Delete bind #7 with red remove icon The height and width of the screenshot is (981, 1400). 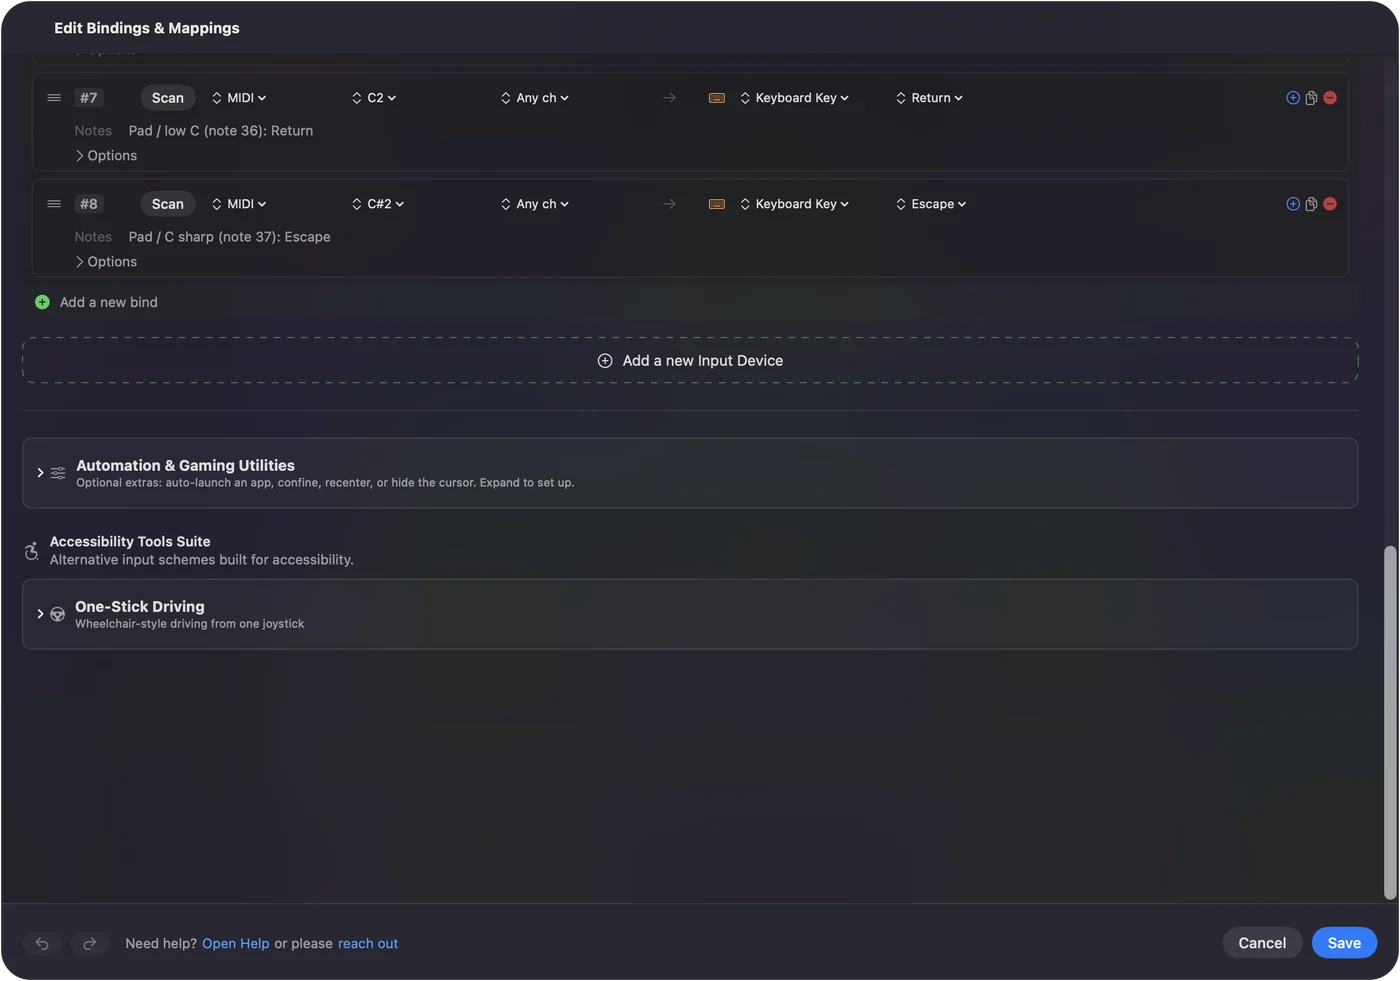tap(1330, 98)
